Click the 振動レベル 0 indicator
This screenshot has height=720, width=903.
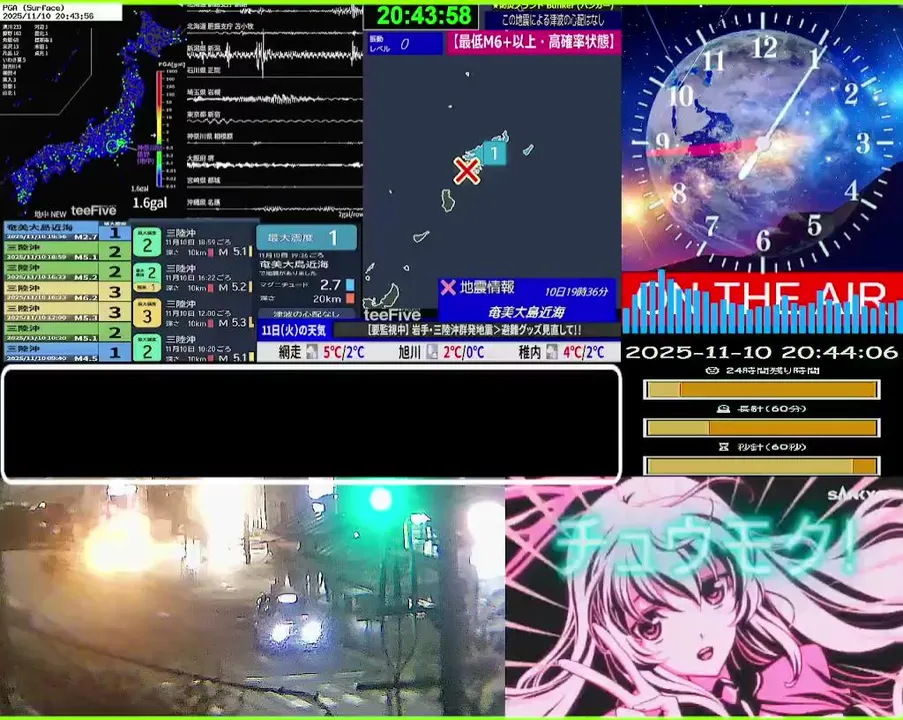click(x=405, y=44)
